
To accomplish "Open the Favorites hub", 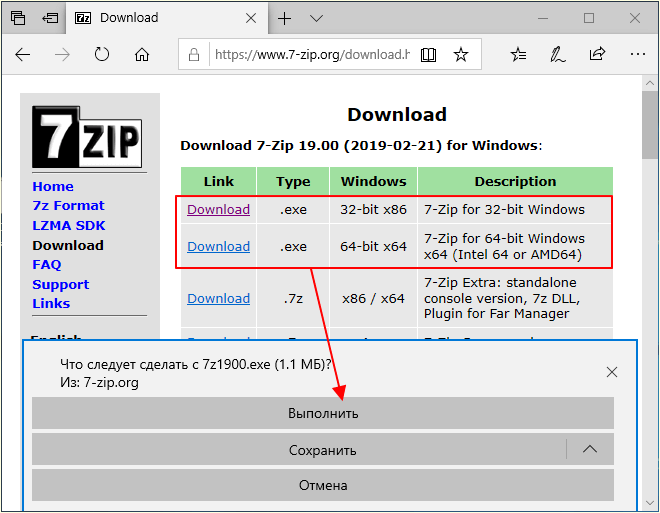I will pos(518,54).
